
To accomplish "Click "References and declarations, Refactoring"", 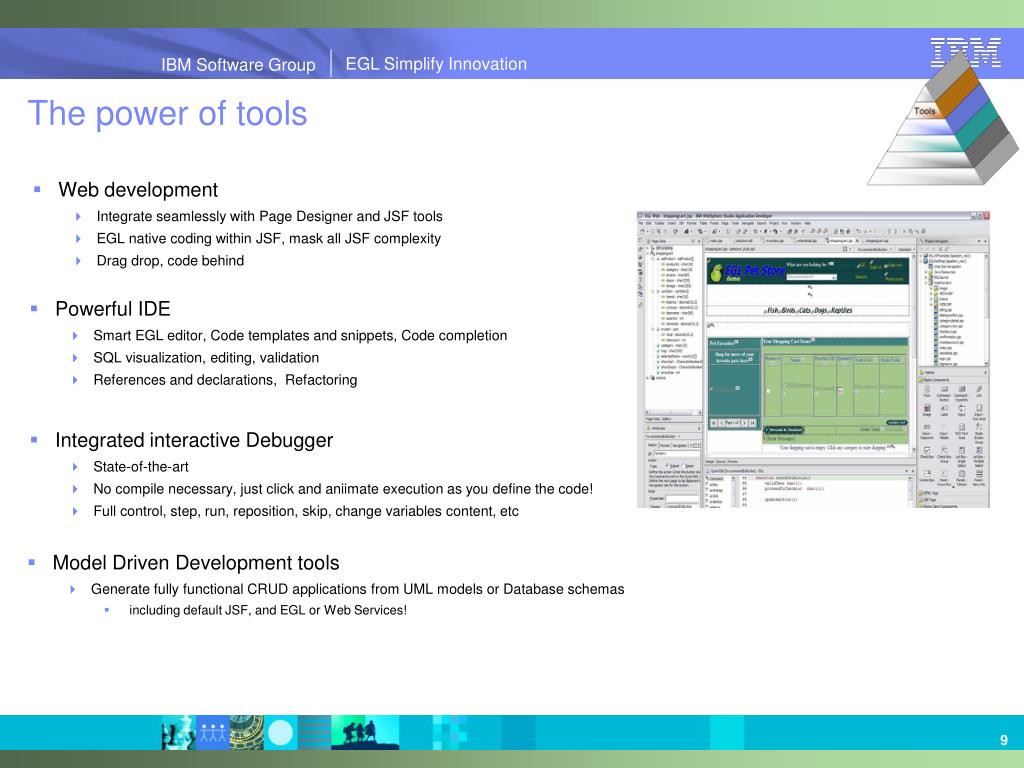I will coord(225,380).
